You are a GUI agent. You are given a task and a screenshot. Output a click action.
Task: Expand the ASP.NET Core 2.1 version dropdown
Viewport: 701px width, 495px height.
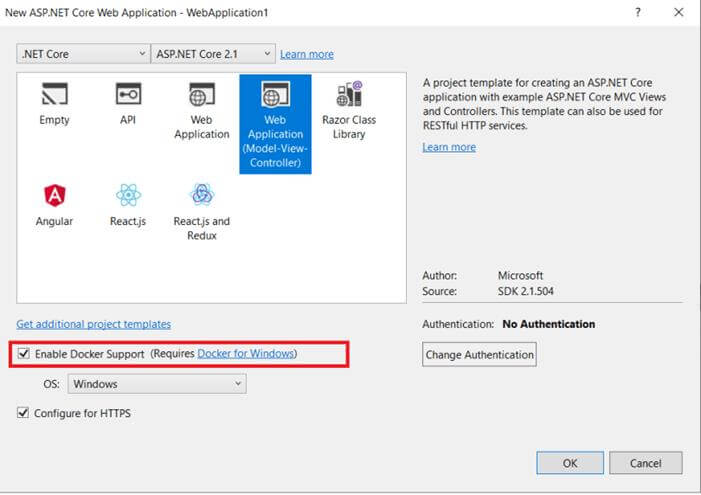click(x=213, y=54)
